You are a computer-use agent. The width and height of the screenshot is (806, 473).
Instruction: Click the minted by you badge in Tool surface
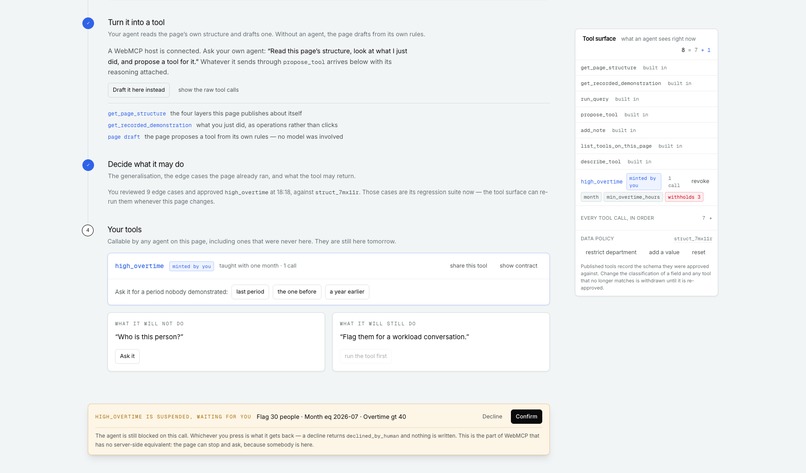point(644,181)
